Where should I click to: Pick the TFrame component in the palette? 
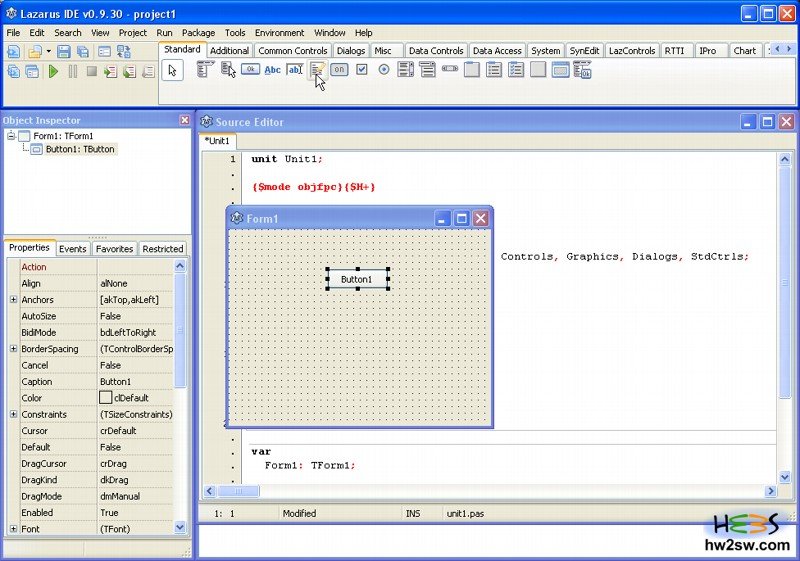(560, 69)
